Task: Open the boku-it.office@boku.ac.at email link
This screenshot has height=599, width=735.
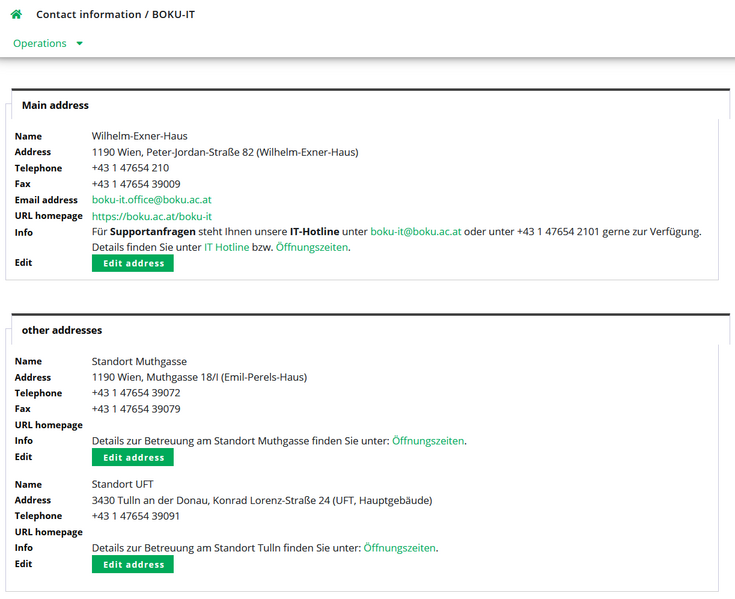Action: pyautogui.click(x=151, y=200)
